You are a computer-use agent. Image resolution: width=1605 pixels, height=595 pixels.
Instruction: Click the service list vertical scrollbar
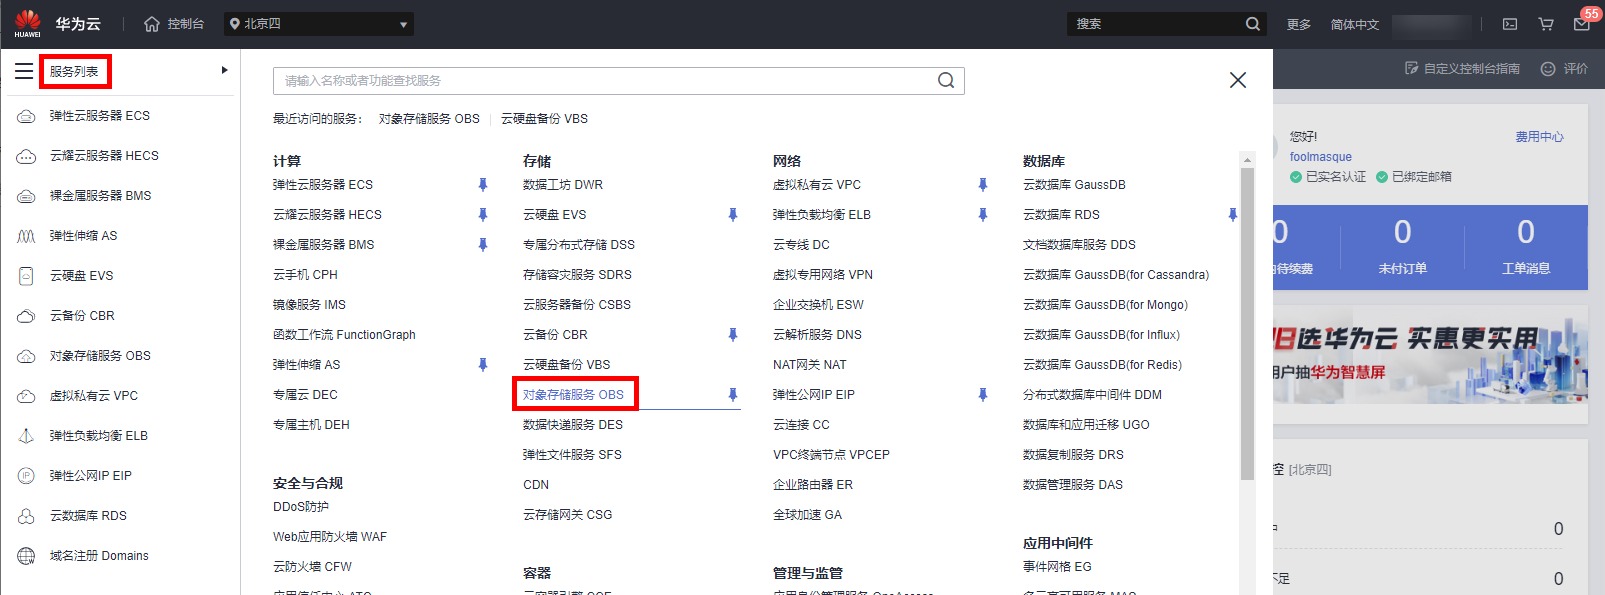1246,320
